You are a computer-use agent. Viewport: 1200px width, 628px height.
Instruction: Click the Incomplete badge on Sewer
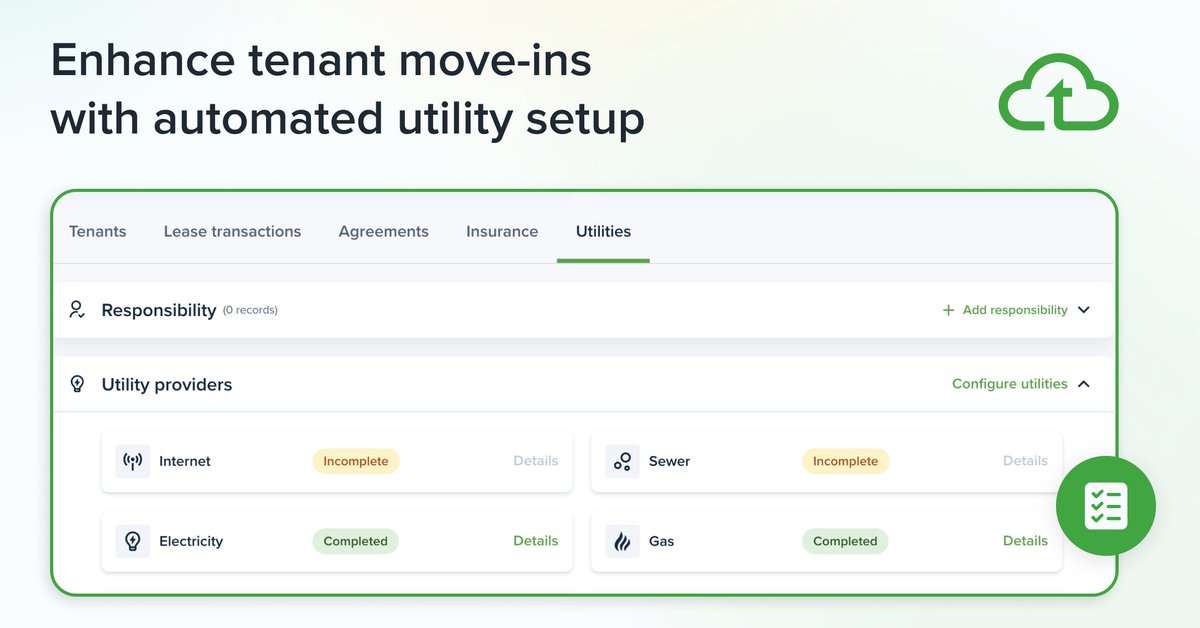[x=845, y=461]
